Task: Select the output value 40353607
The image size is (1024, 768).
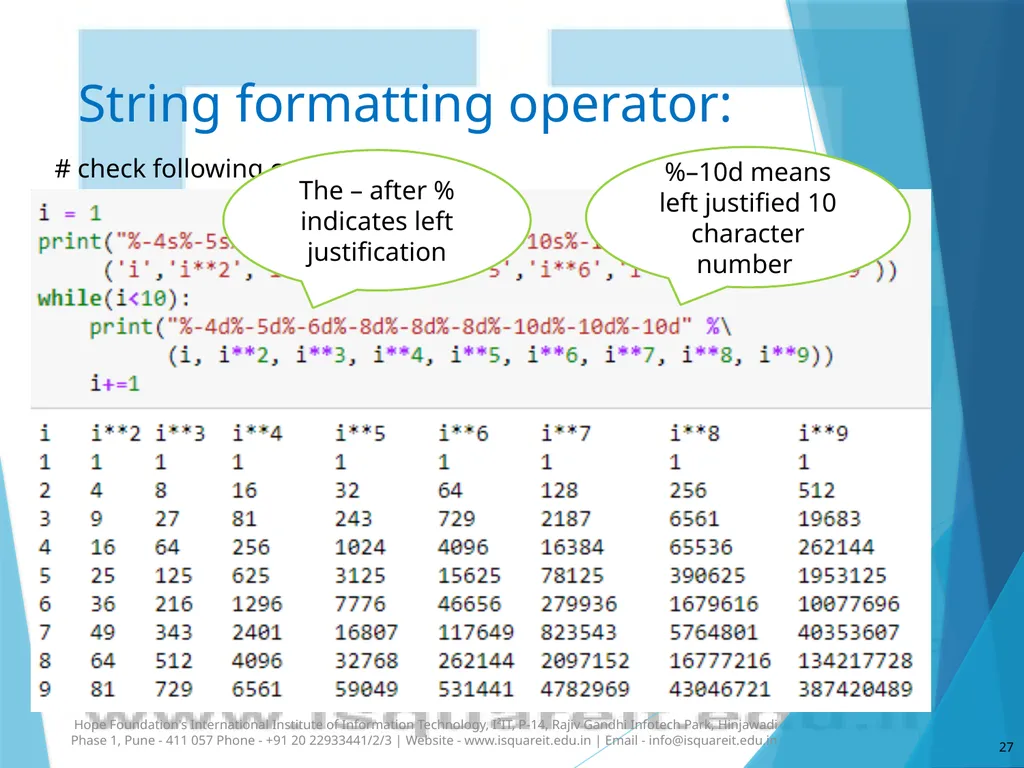Action: click(x=849, y=632)
